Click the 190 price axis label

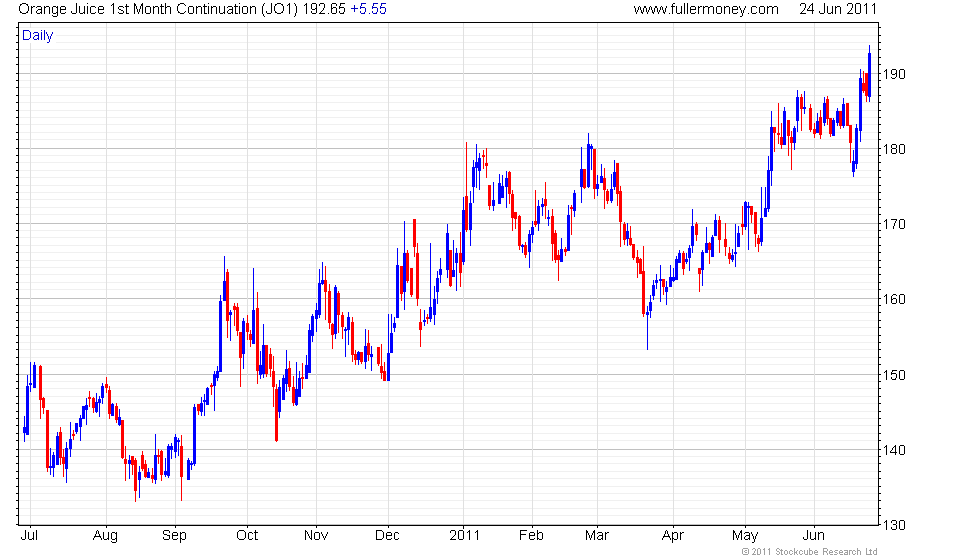pos(894,74)
